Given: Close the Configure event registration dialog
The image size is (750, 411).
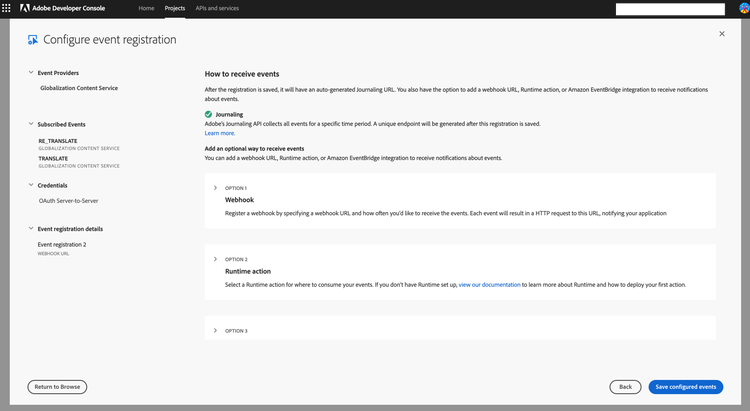Looking at the screenshot, I should [x=722, y=34].
